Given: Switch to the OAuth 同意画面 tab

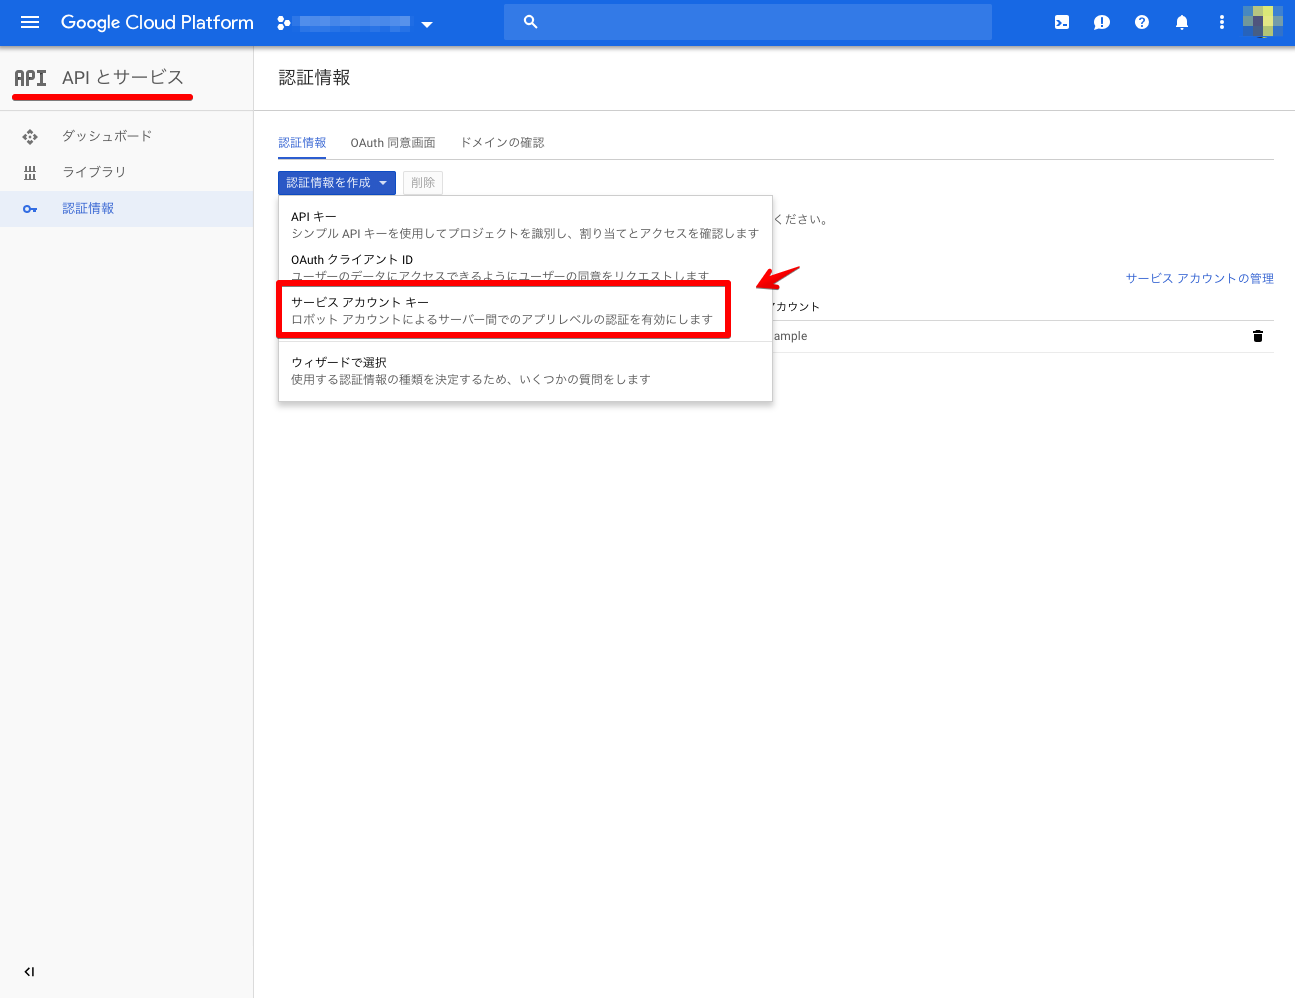Looking at the screenshot, I should pyautogui.click(x=393, y=143).
